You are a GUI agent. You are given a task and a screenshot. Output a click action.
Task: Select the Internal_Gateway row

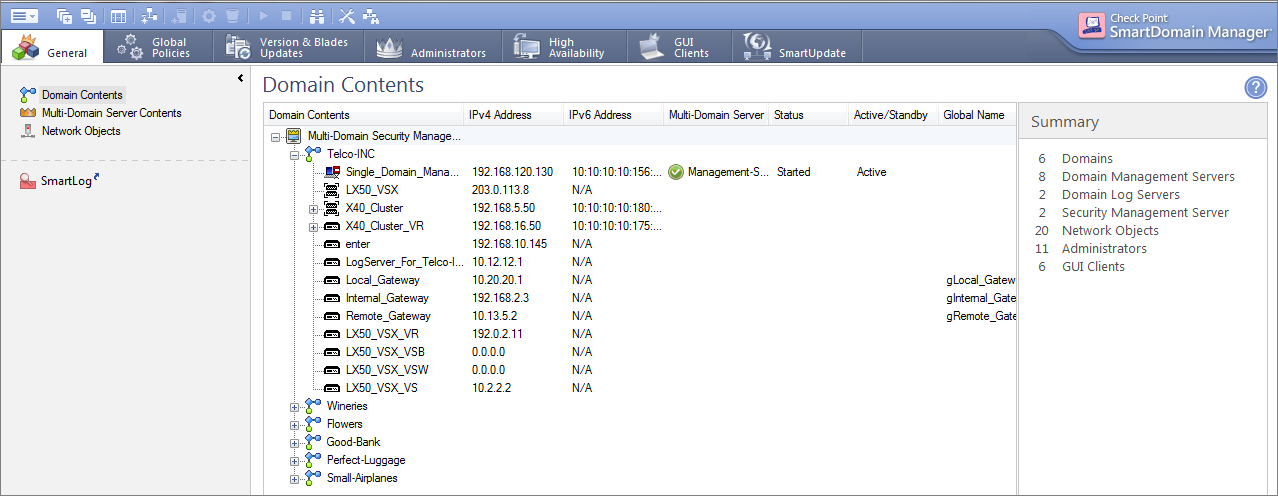(x=640, y=298)
